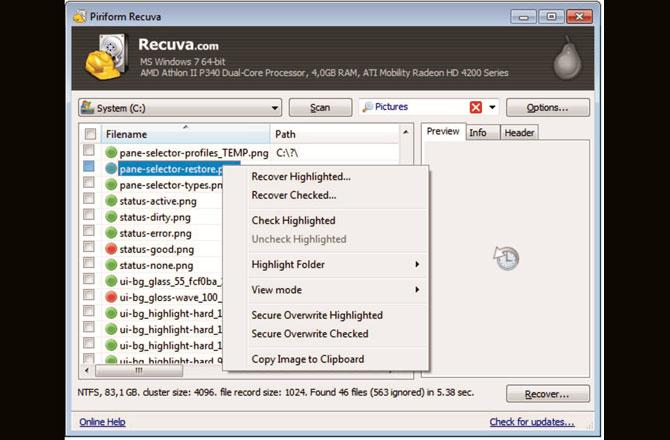The width and height of the screenshot is (670, 440).
Task: Sort by the Filename column header
Action: tap(185, 134)
